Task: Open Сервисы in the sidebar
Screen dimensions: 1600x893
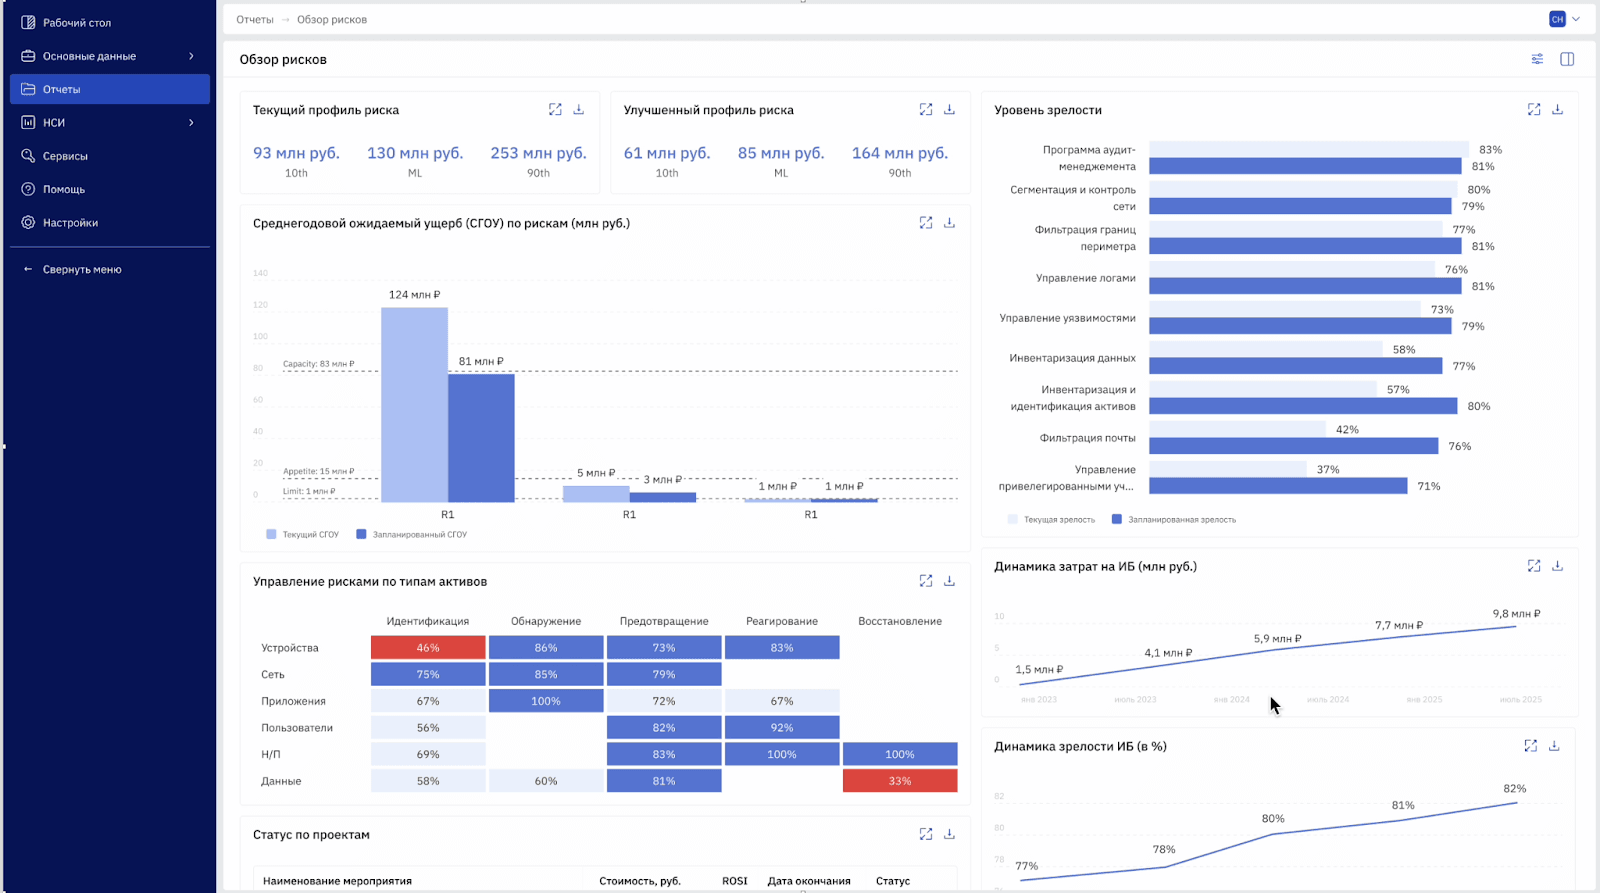Action: (65, 156)
